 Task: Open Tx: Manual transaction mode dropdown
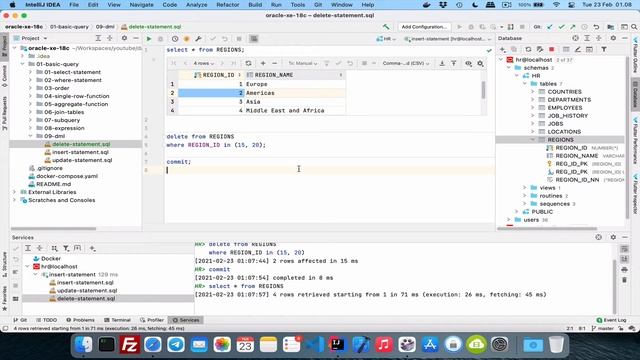[x=302, y=63]
